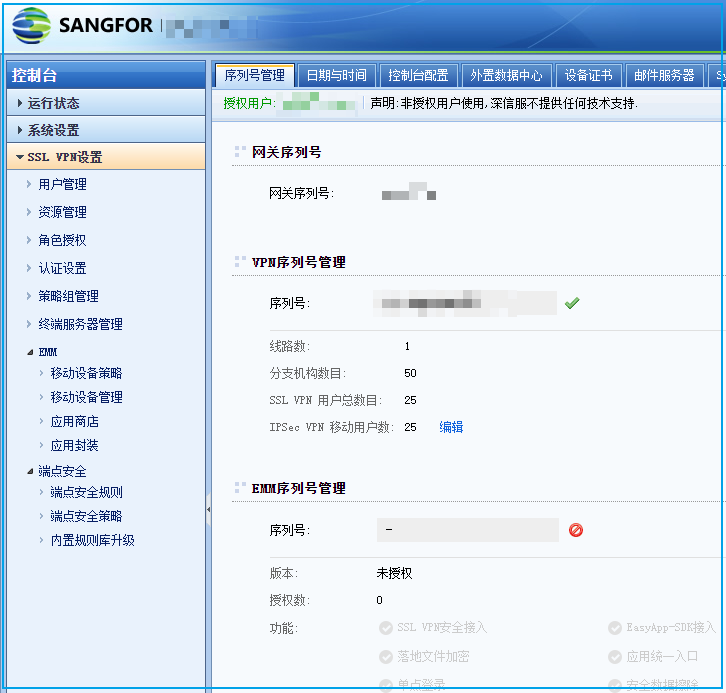This screenshot has width=726, height=693.
Task: Click the 编辑 link for IPSec VPN users
Action: click(x=451, y=427)
